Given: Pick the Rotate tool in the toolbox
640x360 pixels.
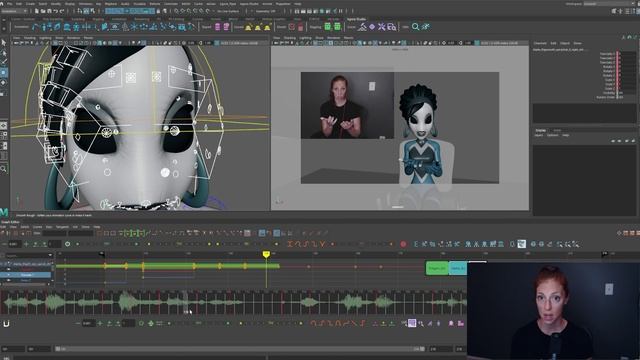Looking at the screenshot, I should [4, 82].
